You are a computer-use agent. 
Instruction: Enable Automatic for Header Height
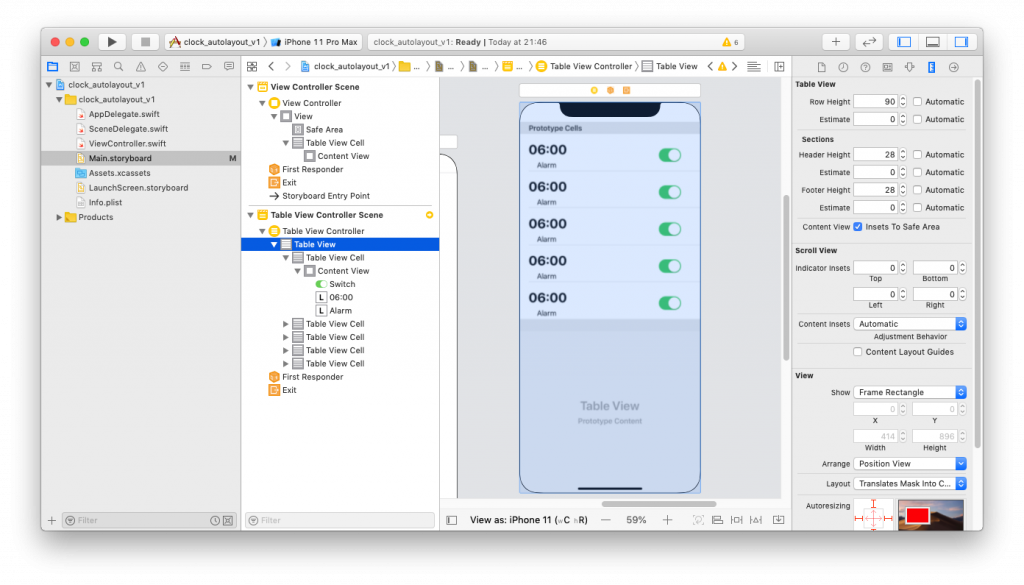918,155
